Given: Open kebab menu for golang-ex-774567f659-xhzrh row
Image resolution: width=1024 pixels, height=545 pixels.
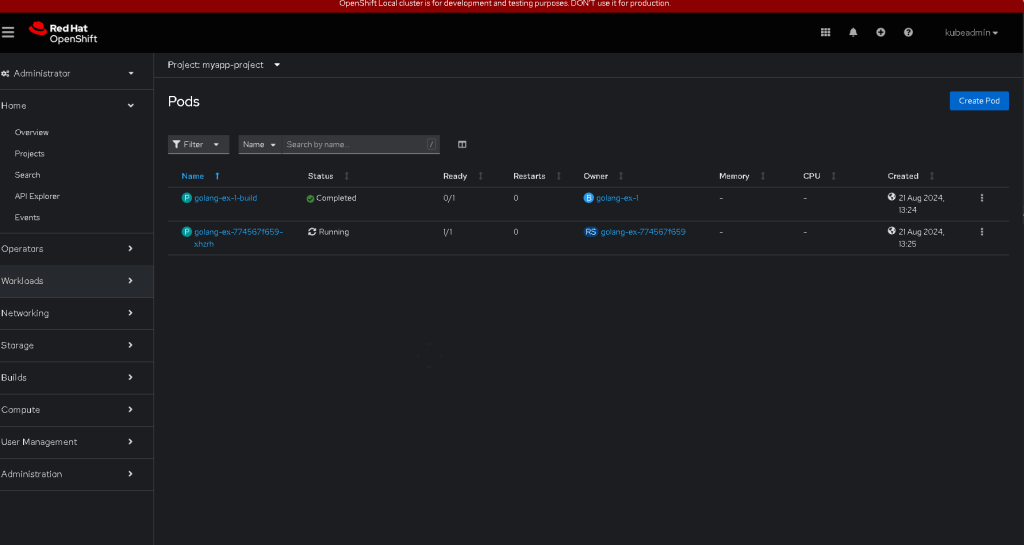Looking at the screenshot, I should pyautogui.click(x=982, y=232).
